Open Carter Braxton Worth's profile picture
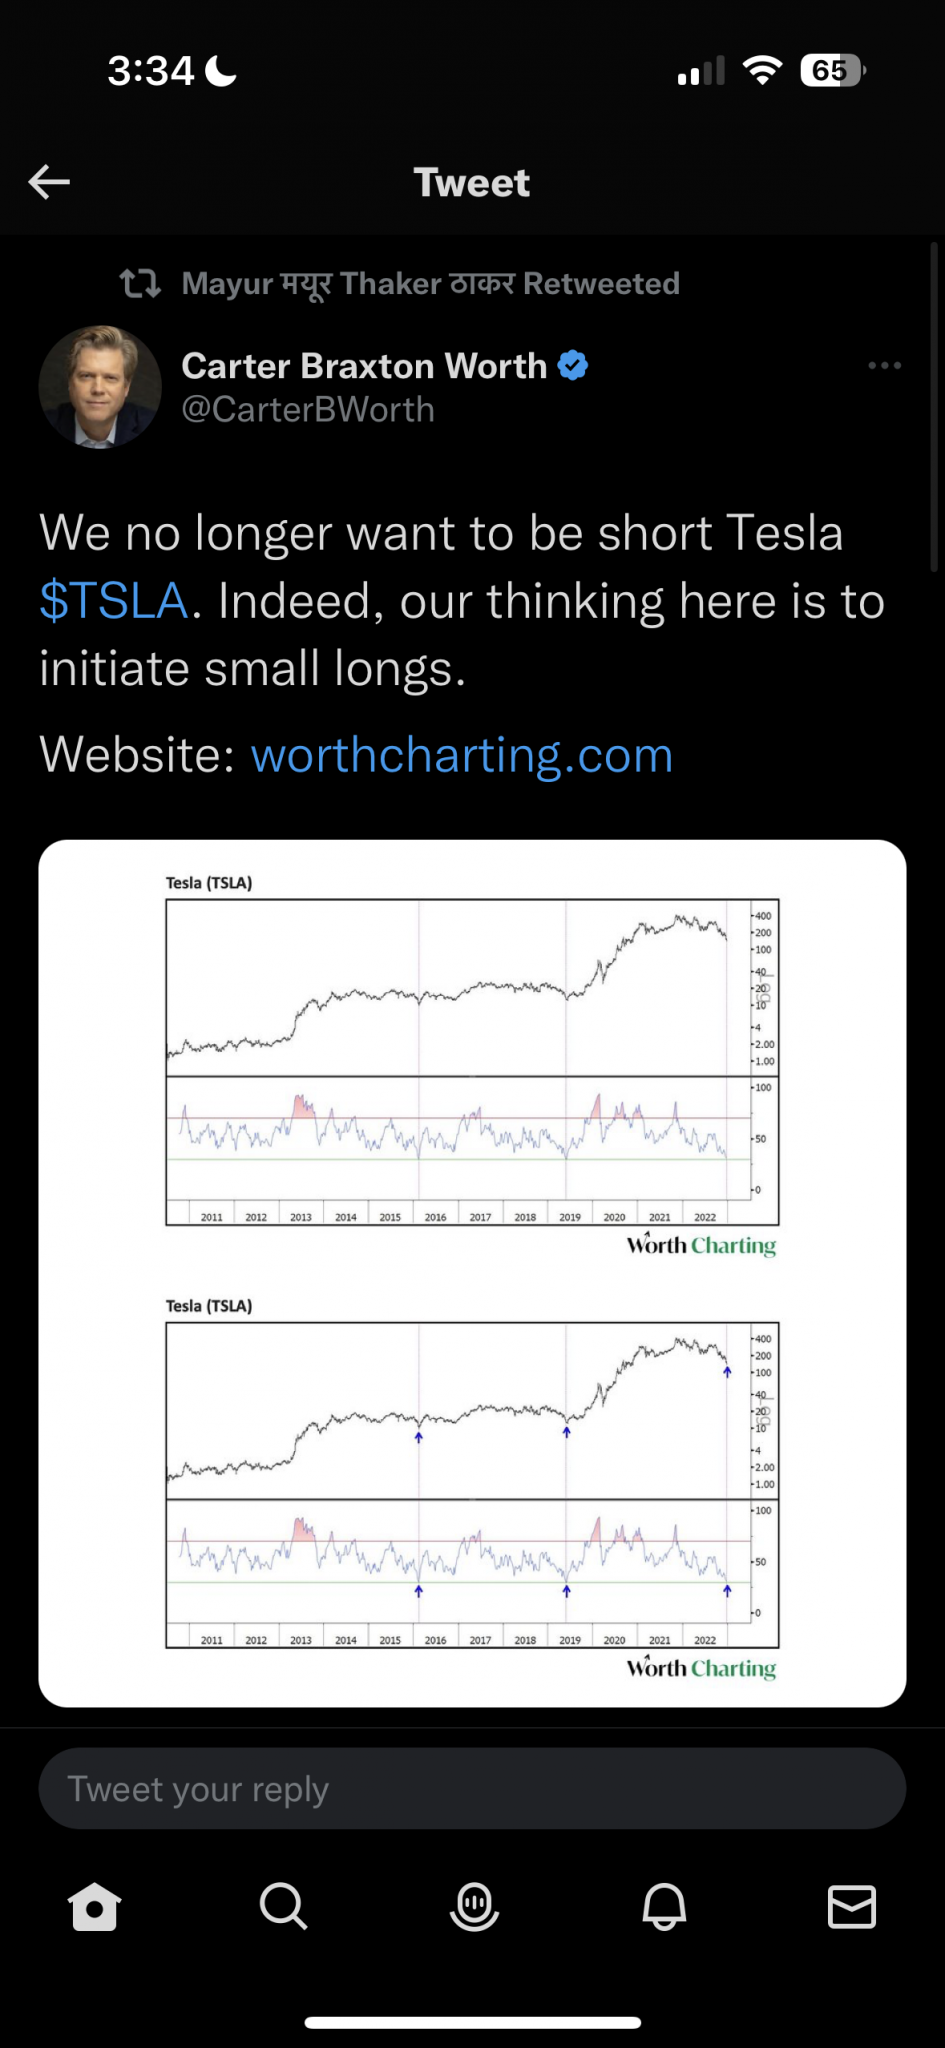 click(x=100, y=387)
